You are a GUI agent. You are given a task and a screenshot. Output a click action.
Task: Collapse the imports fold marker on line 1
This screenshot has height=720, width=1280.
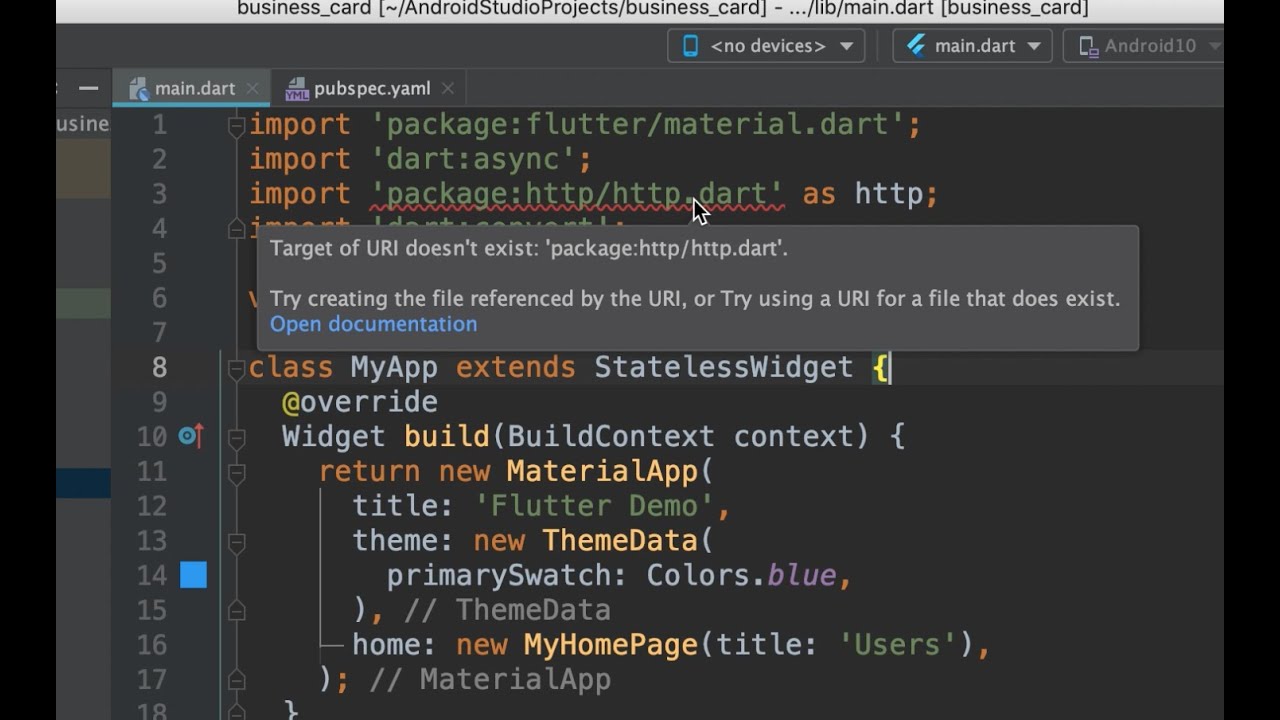click(x=237, y=126)
